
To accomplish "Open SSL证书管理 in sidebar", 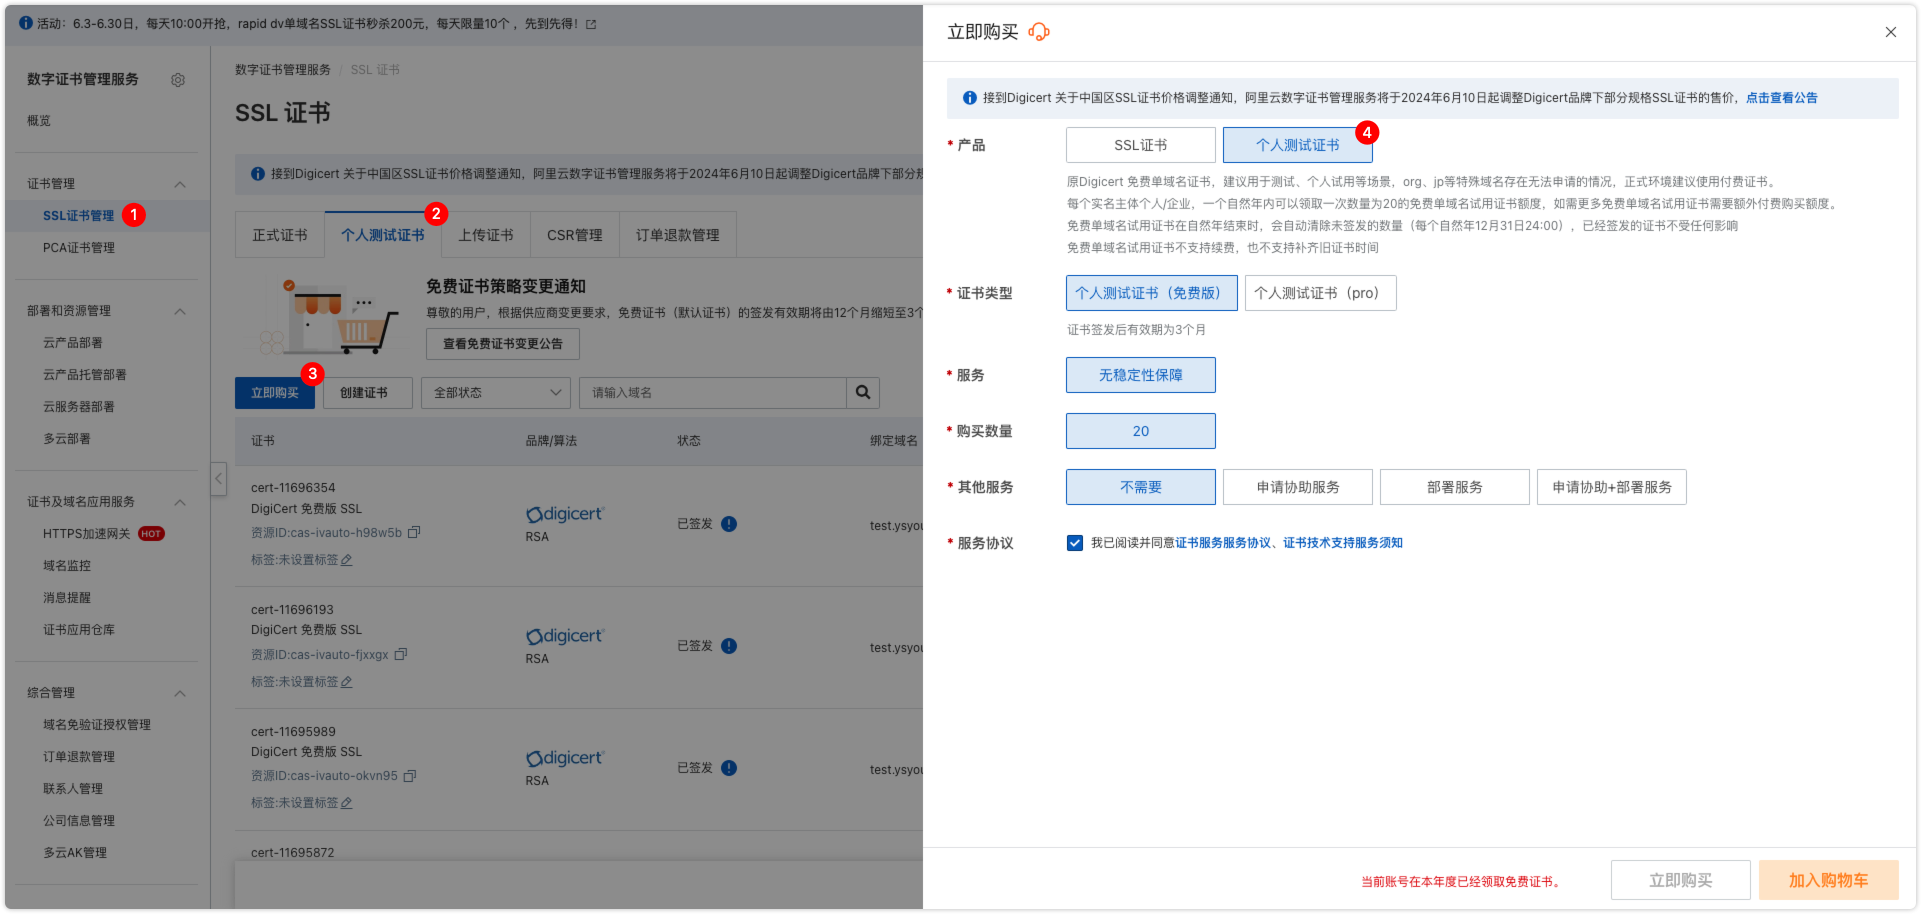I will tap(78, 216).
